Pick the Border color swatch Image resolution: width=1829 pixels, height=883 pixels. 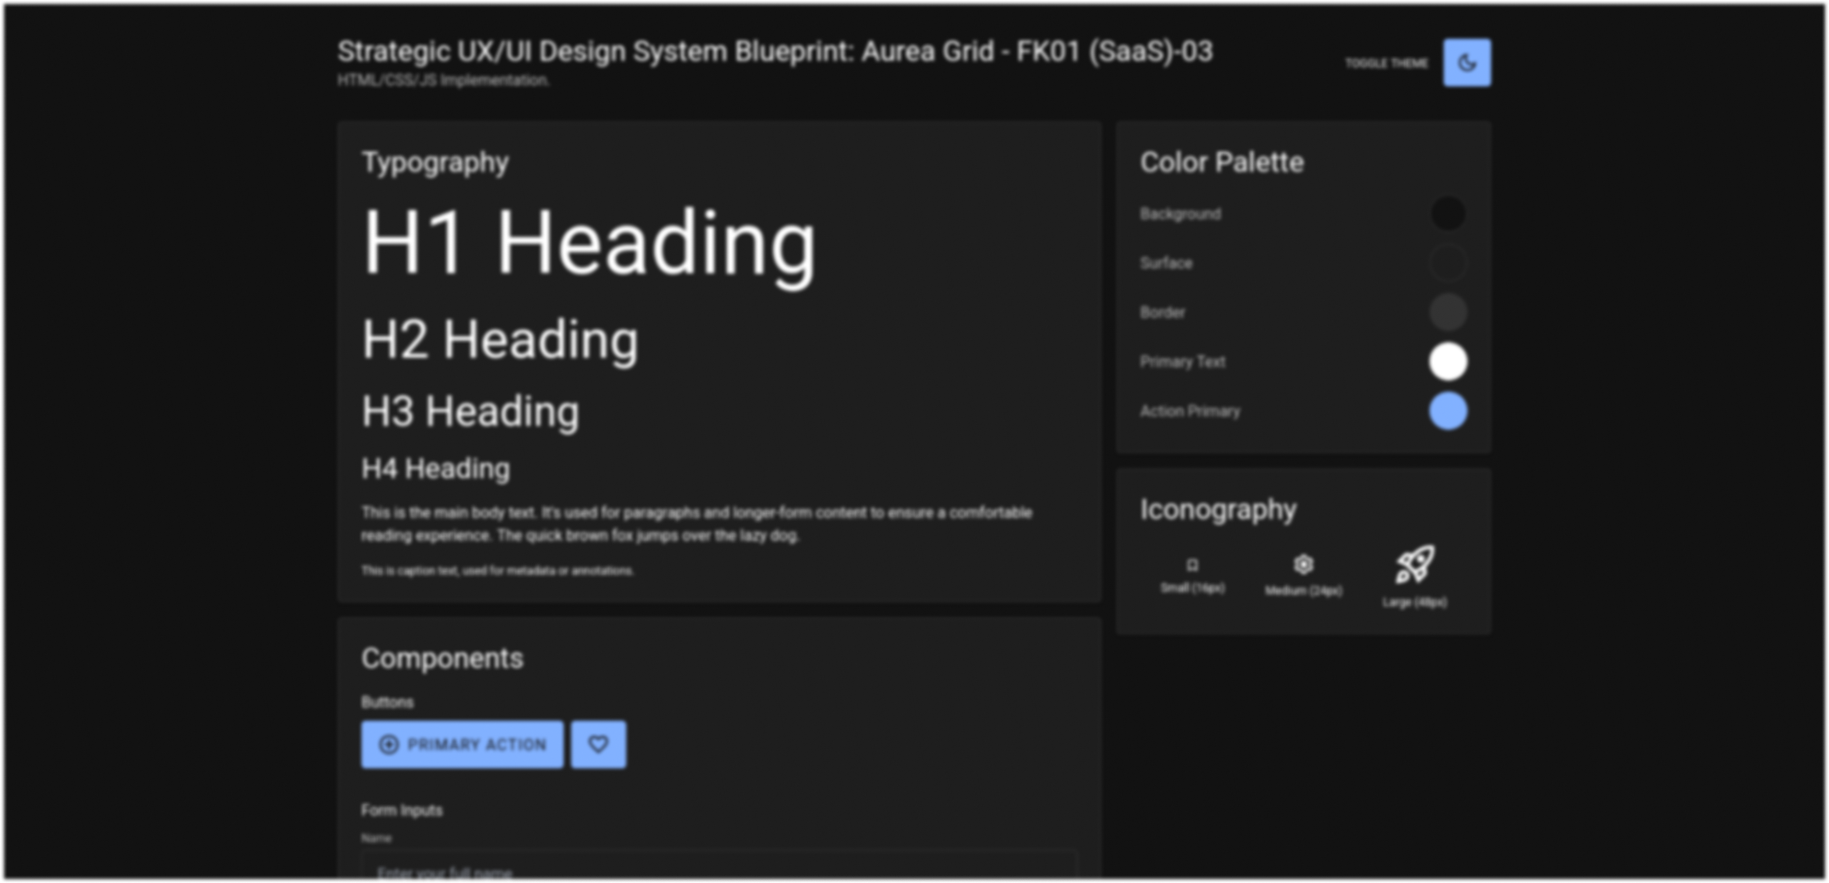(x=1447, y=312)
